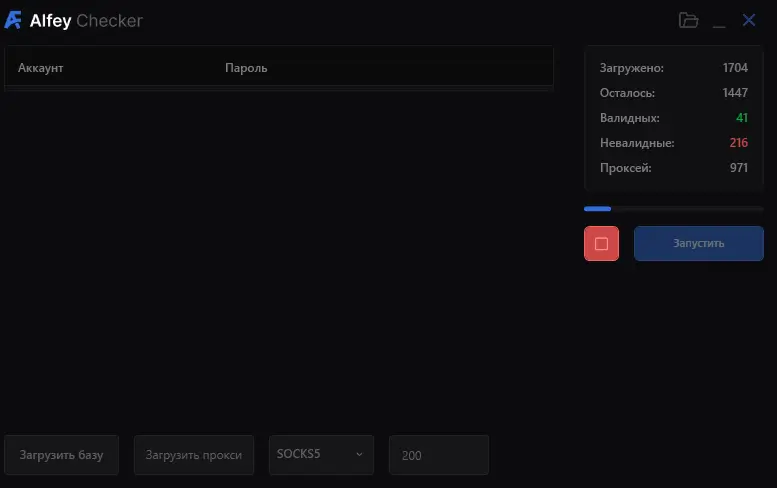Image resolution: width=777 pixels, height=488 pixels.
Task: Click the red Невалидные count 216
Action: click(x=738, y=143)
